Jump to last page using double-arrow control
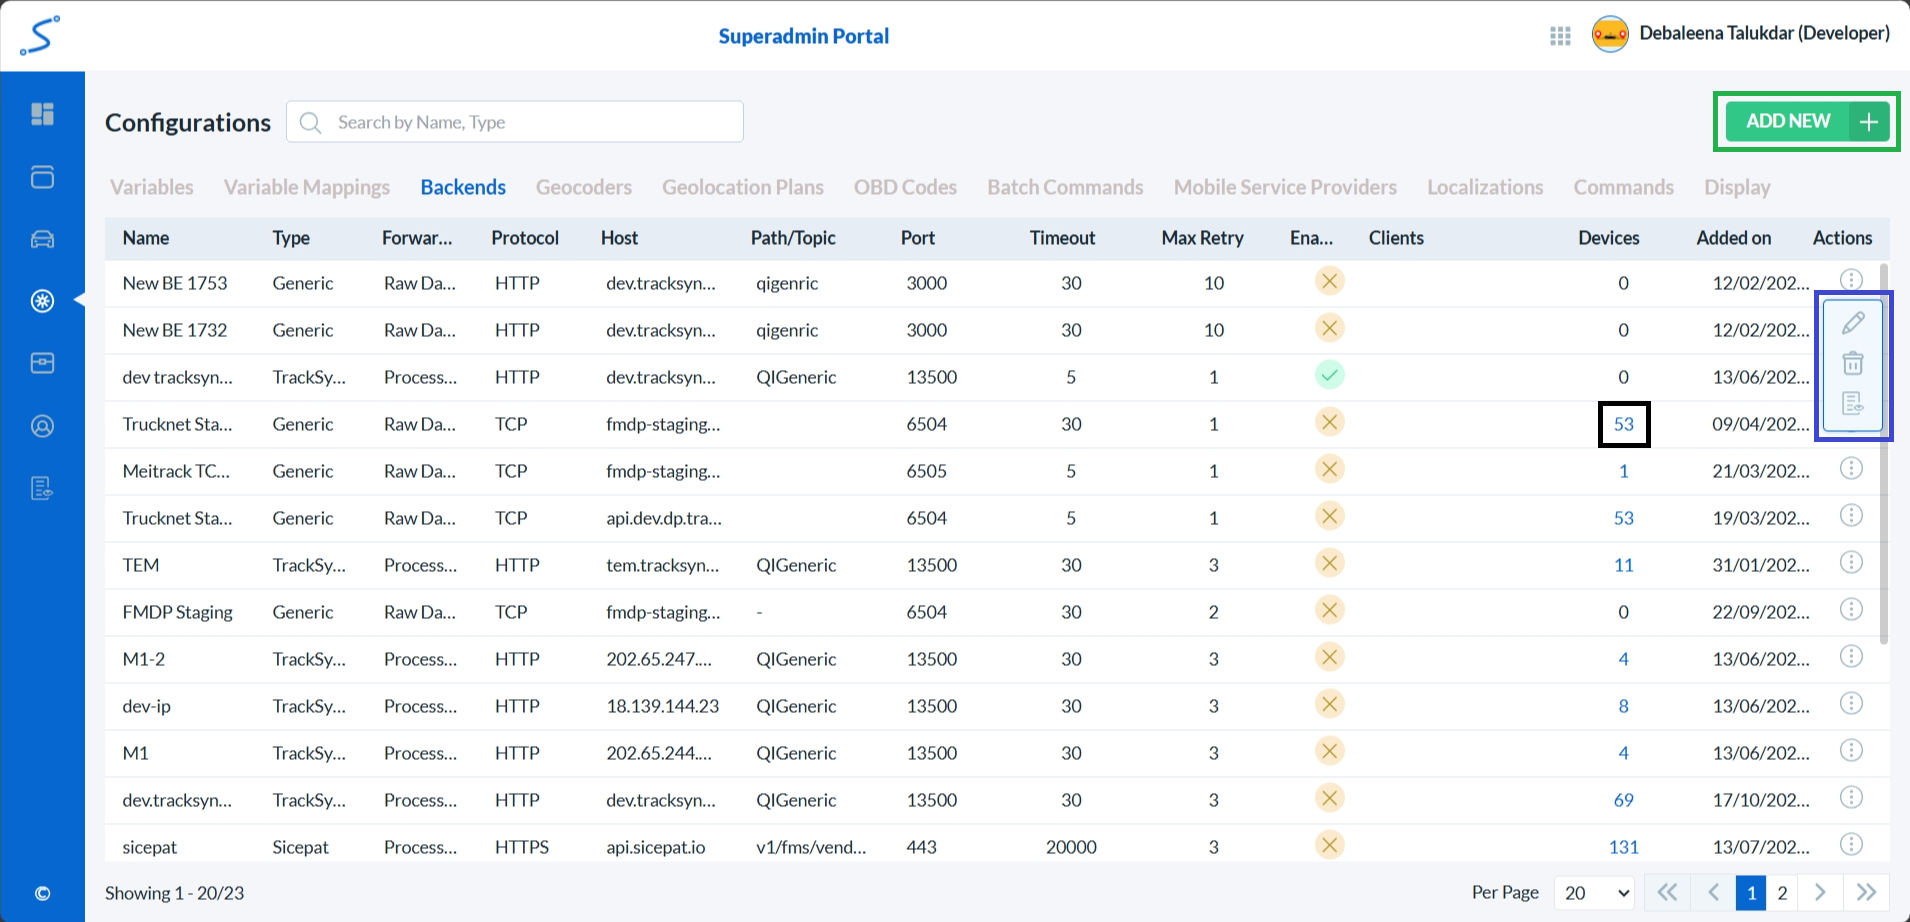 [1866, 892]
